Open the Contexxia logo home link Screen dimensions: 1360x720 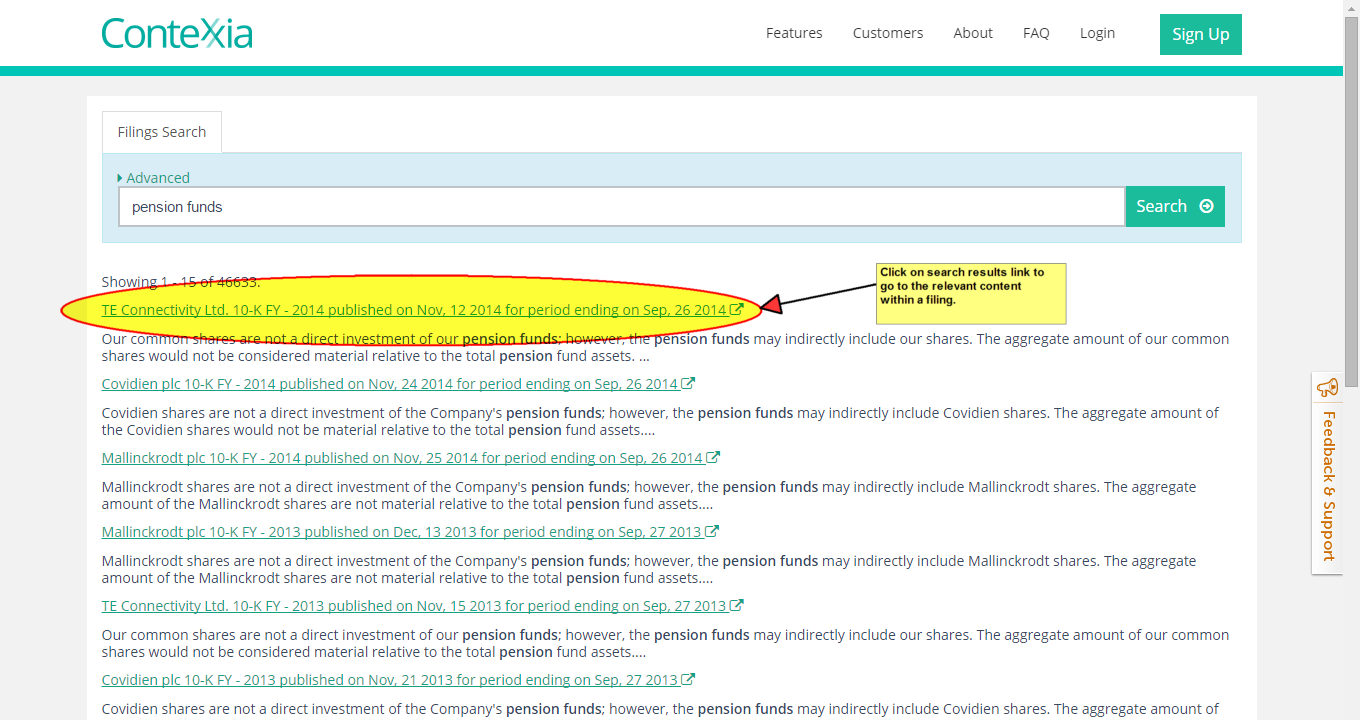(x=177, y=33)
